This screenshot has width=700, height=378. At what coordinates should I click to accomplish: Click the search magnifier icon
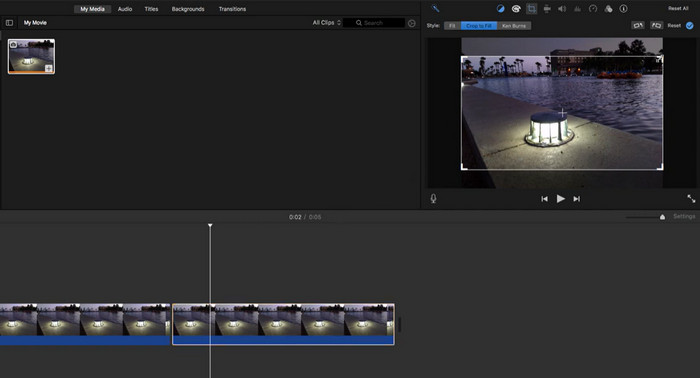(x=358, y=23)
